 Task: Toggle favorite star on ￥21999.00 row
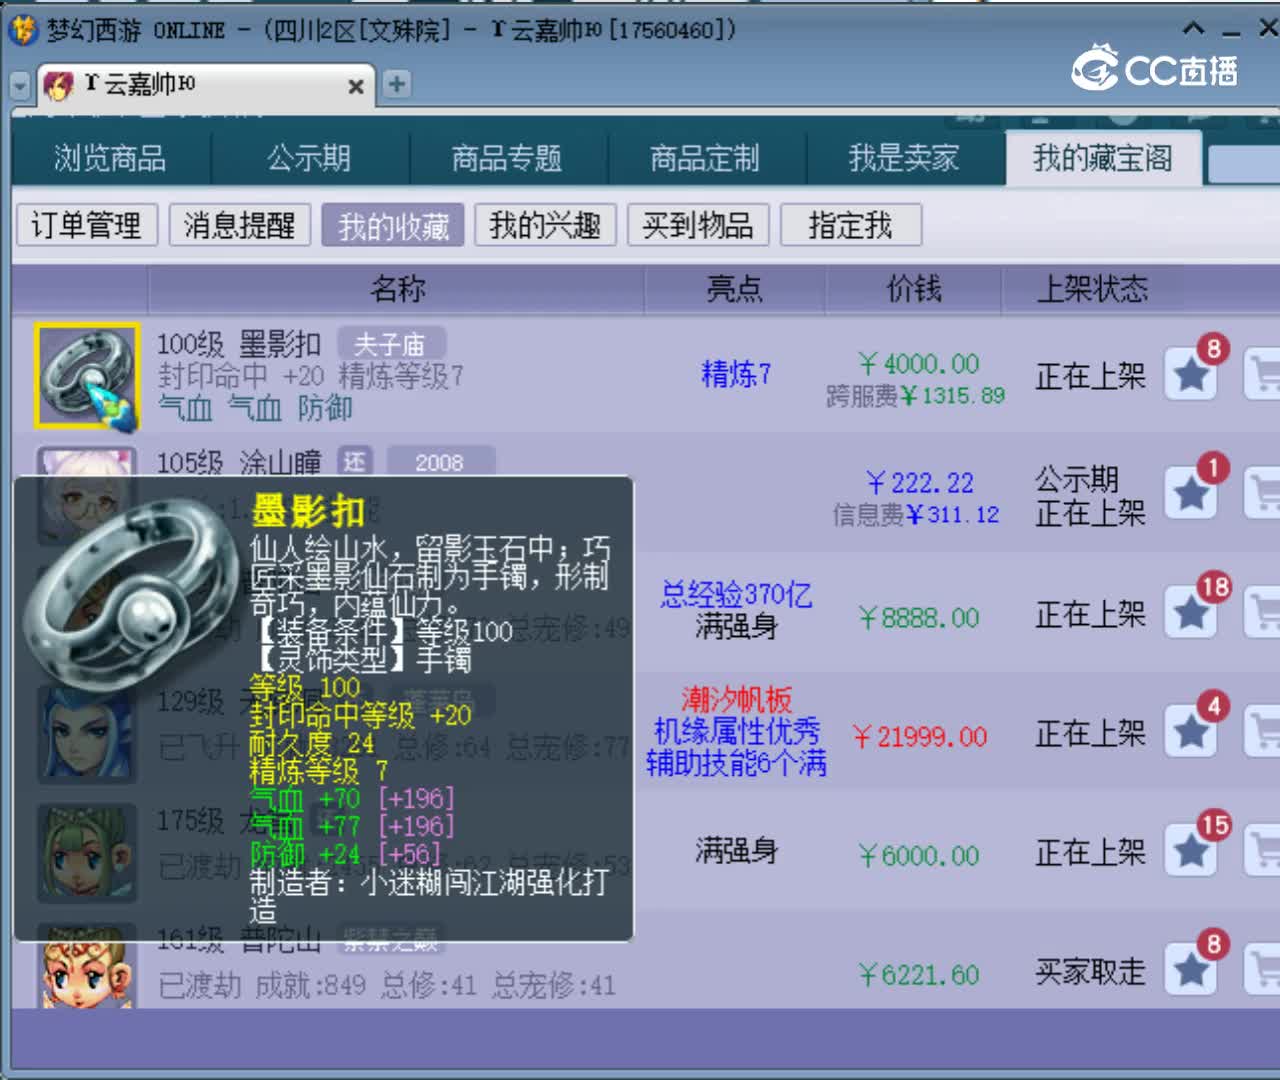tap(1191, 732)
